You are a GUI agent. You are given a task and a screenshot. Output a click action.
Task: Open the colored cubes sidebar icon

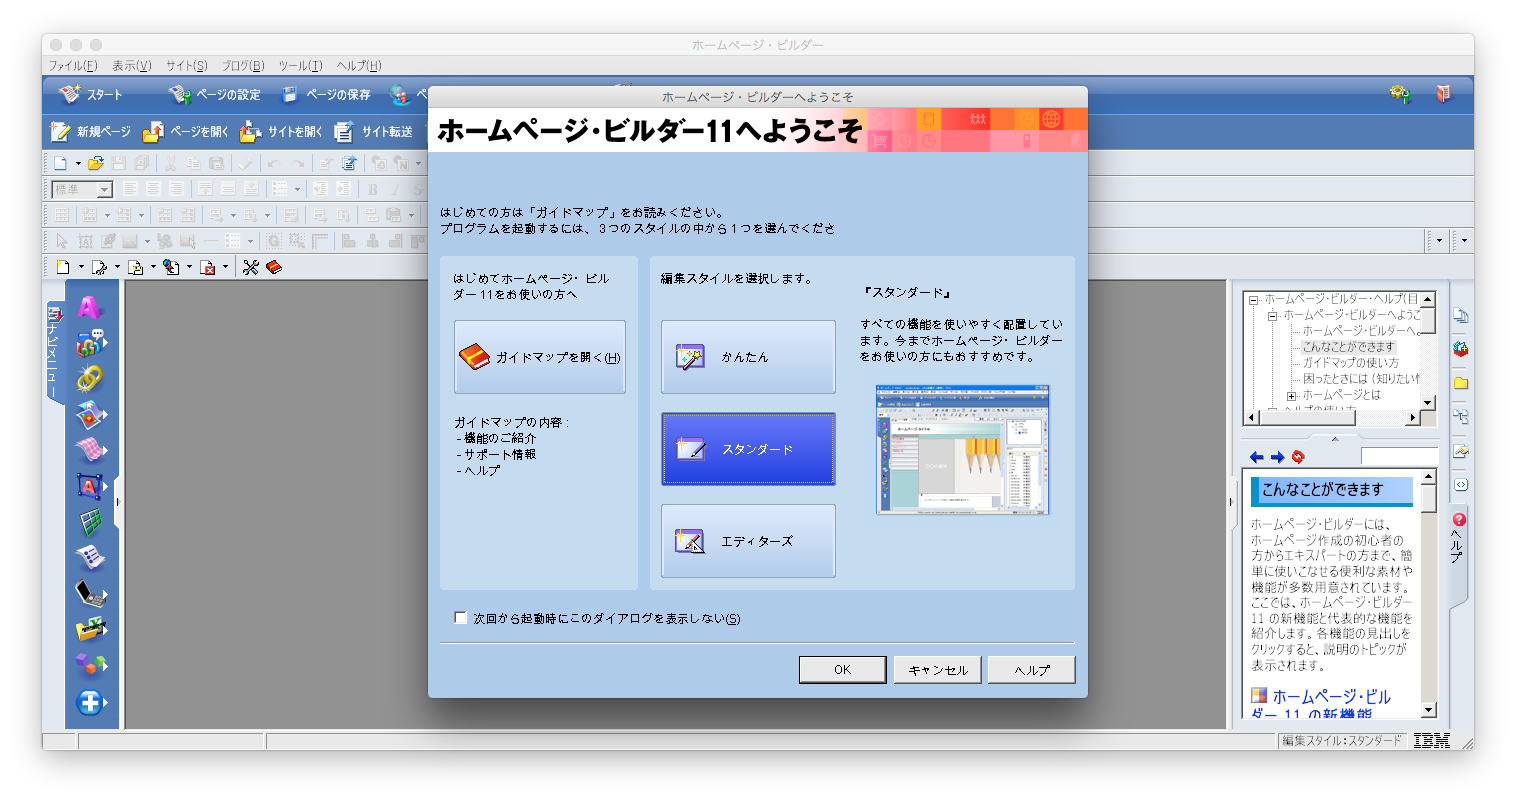coord(90,665)
